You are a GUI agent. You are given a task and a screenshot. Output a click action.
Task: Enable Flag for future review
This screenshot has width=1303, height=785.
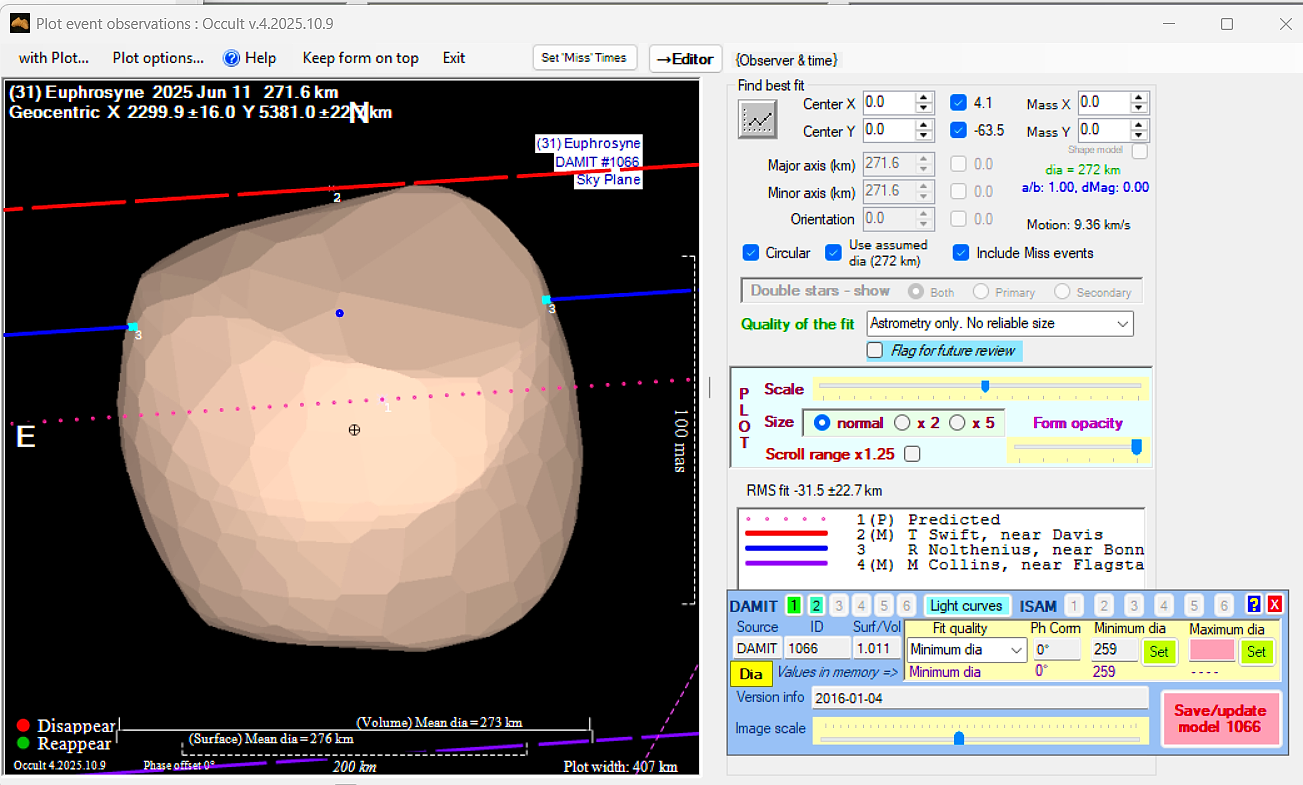click(x=875, y=351)
